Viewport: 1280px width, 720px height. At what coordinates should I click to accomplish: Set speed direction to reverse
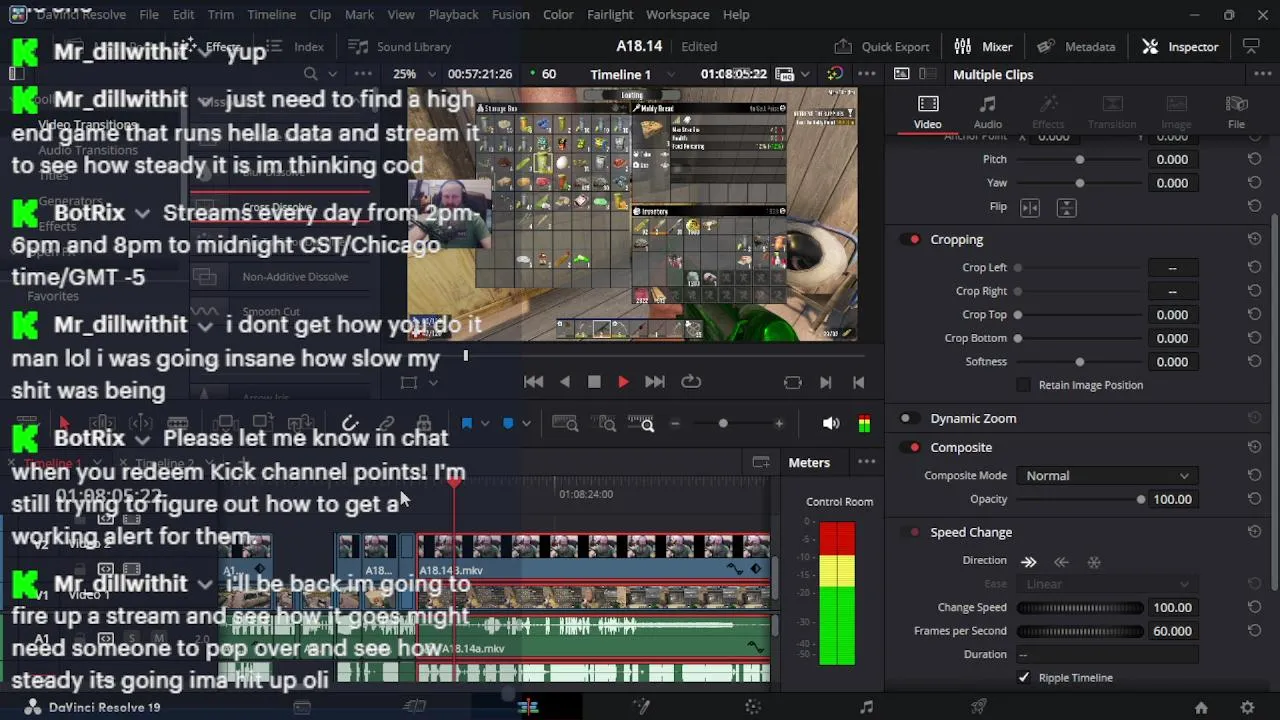1061,562
